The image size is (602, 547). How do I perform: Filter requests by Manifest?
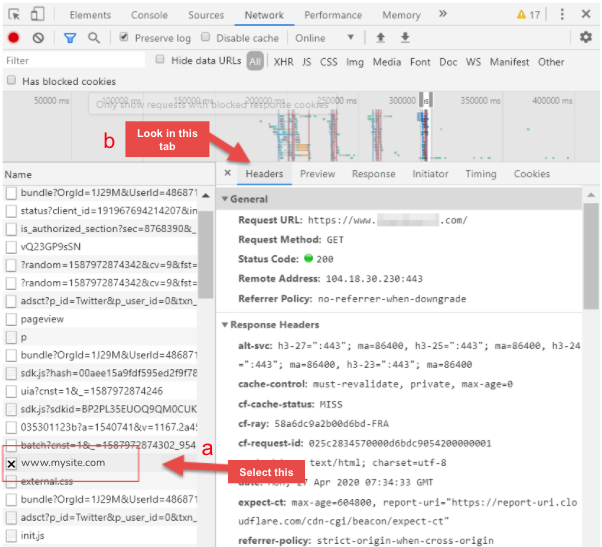click(509, 62)
